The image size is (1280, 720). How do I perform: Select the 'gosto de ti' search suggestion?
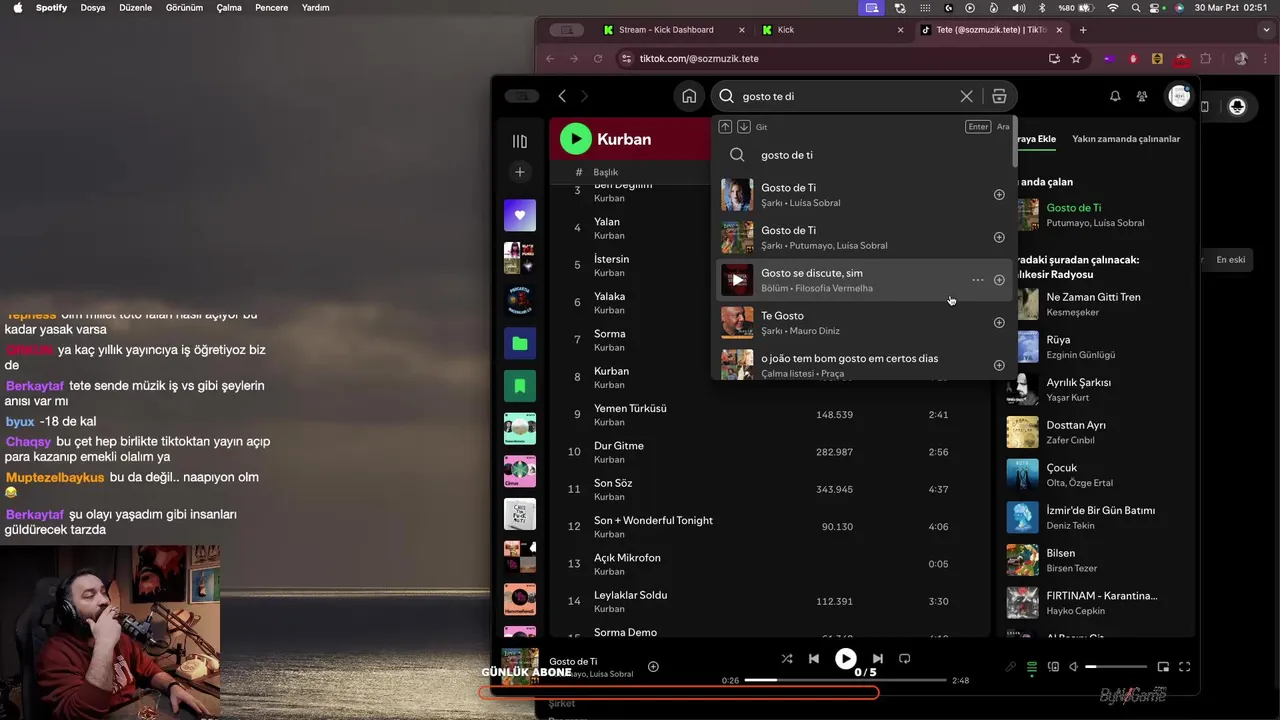pyautogui.click(x=865, y=155)
